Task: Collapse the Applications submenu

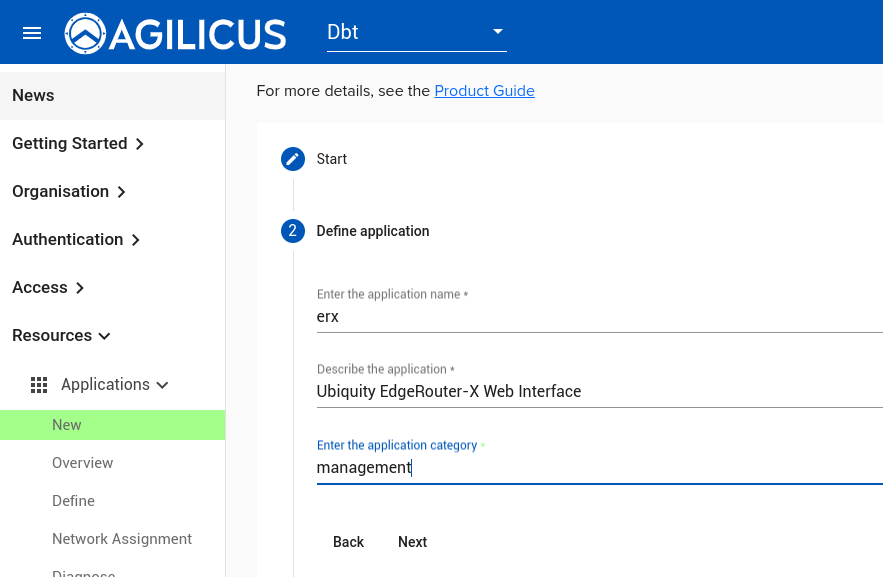Action: point(113,384)
